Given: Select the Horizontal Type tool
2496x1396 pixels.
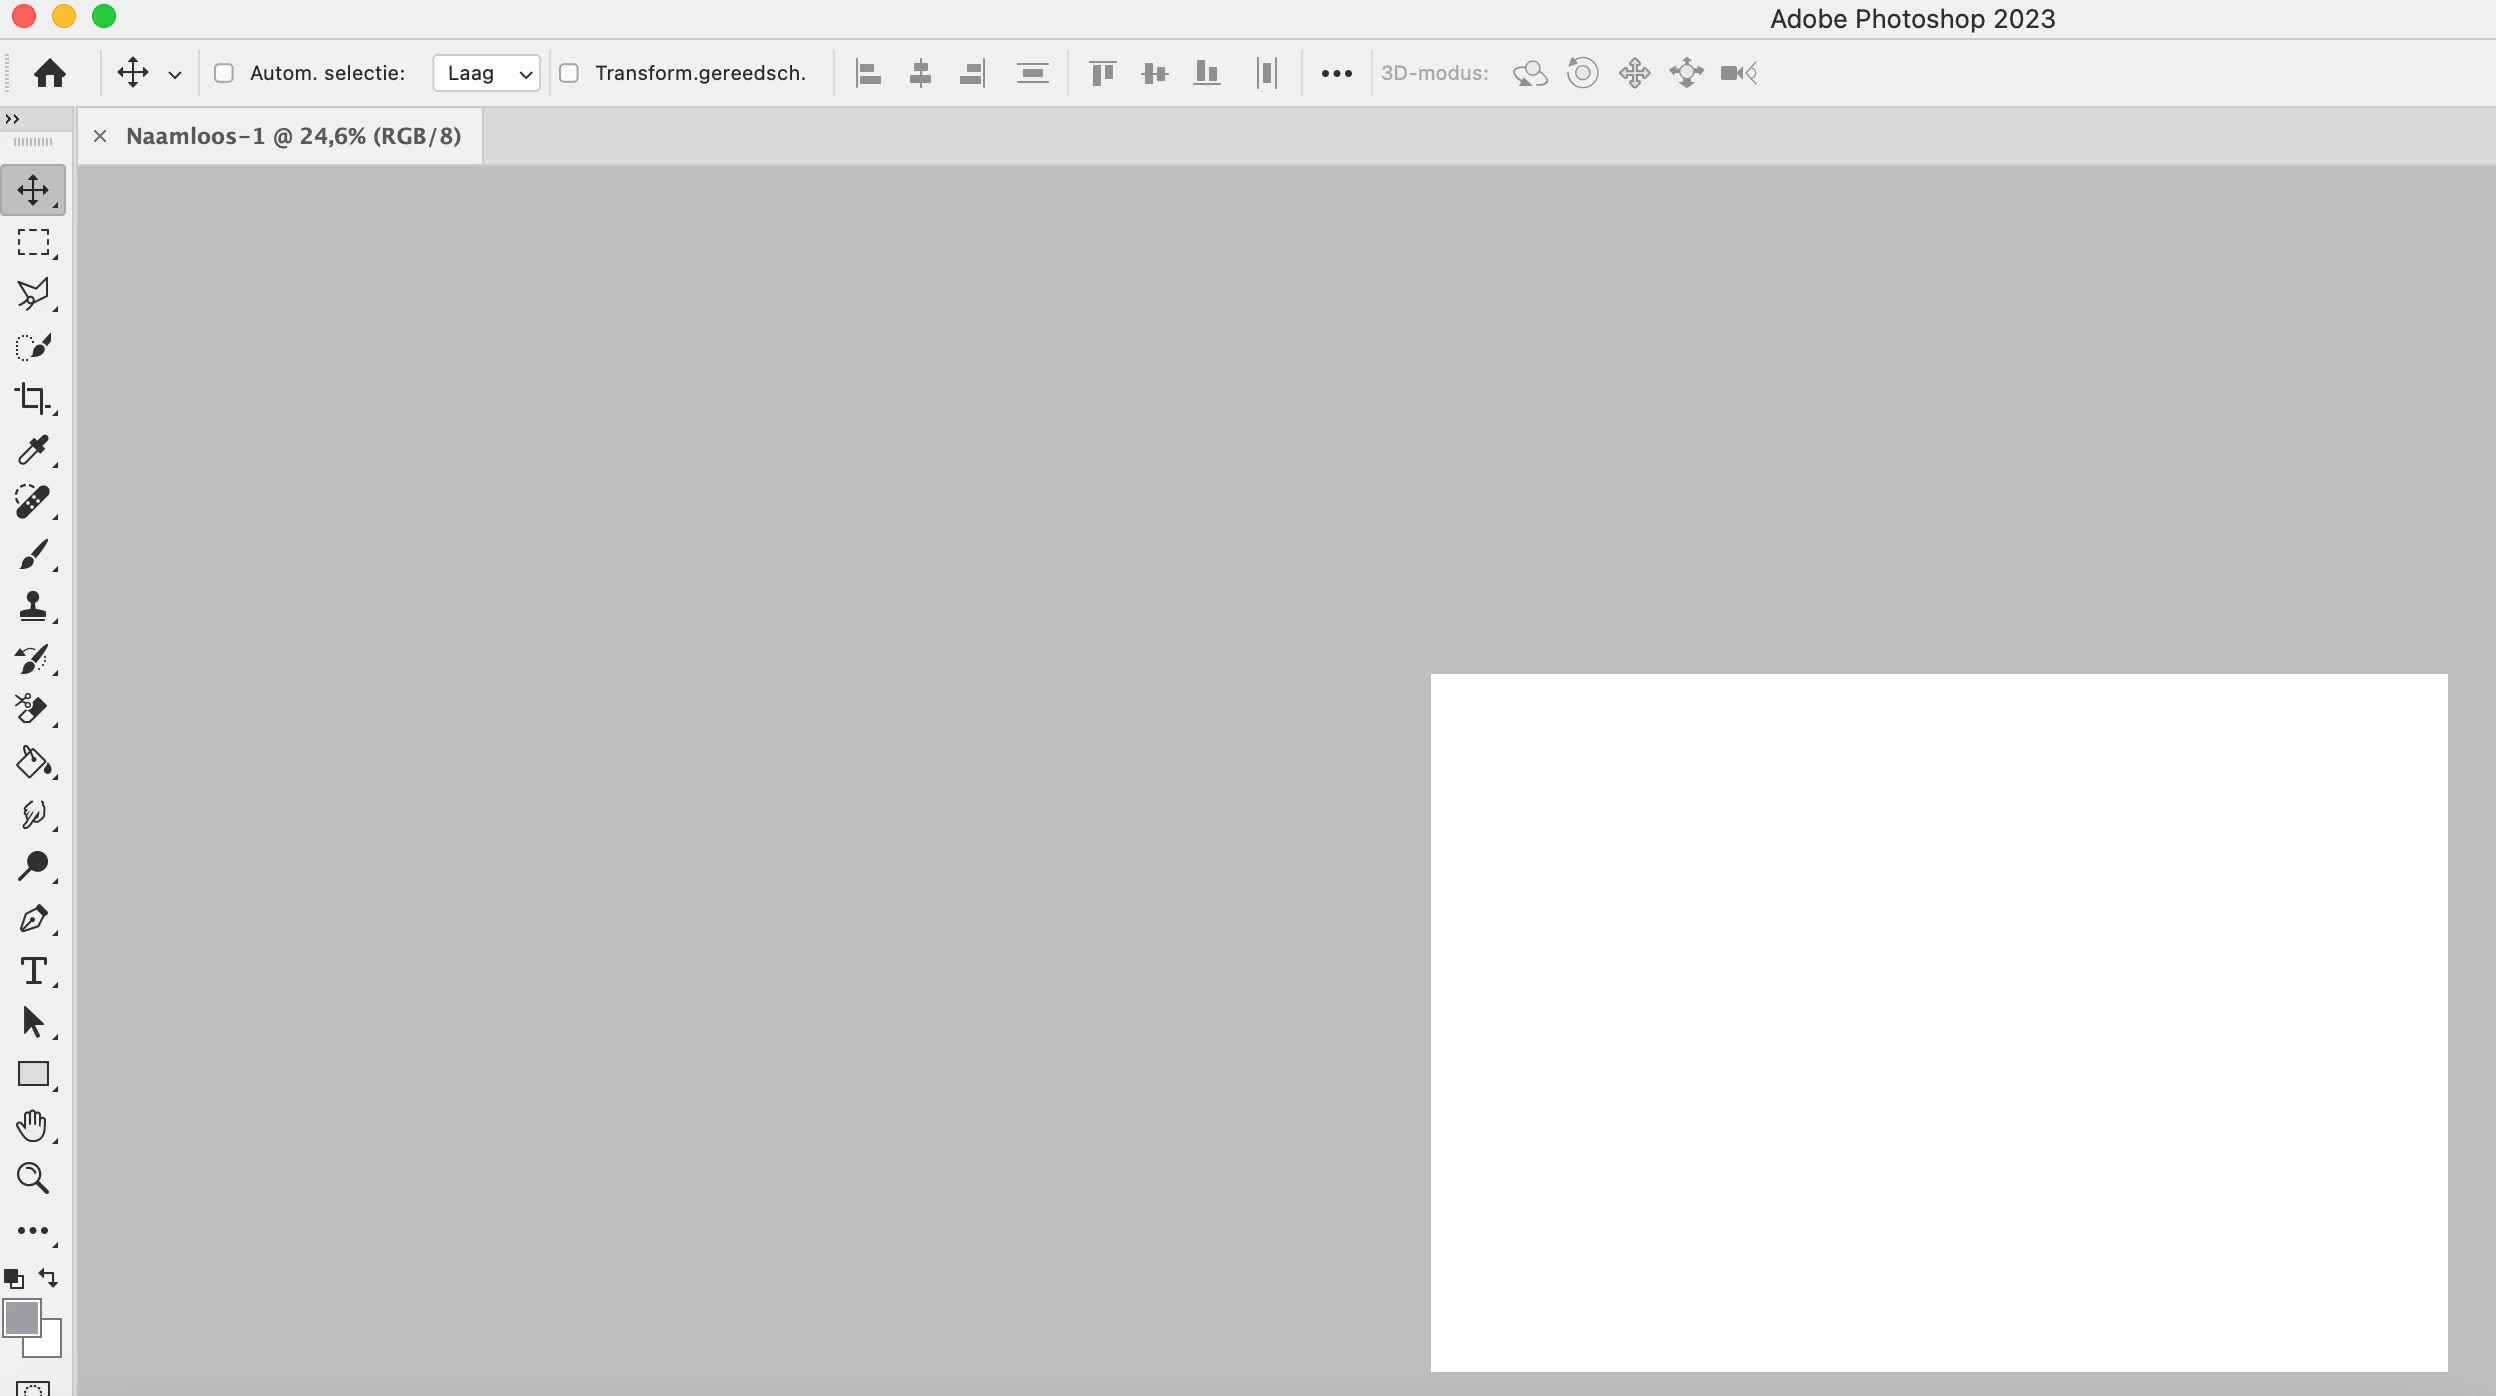Looking at the screenshot, I should tap(32, 970).
